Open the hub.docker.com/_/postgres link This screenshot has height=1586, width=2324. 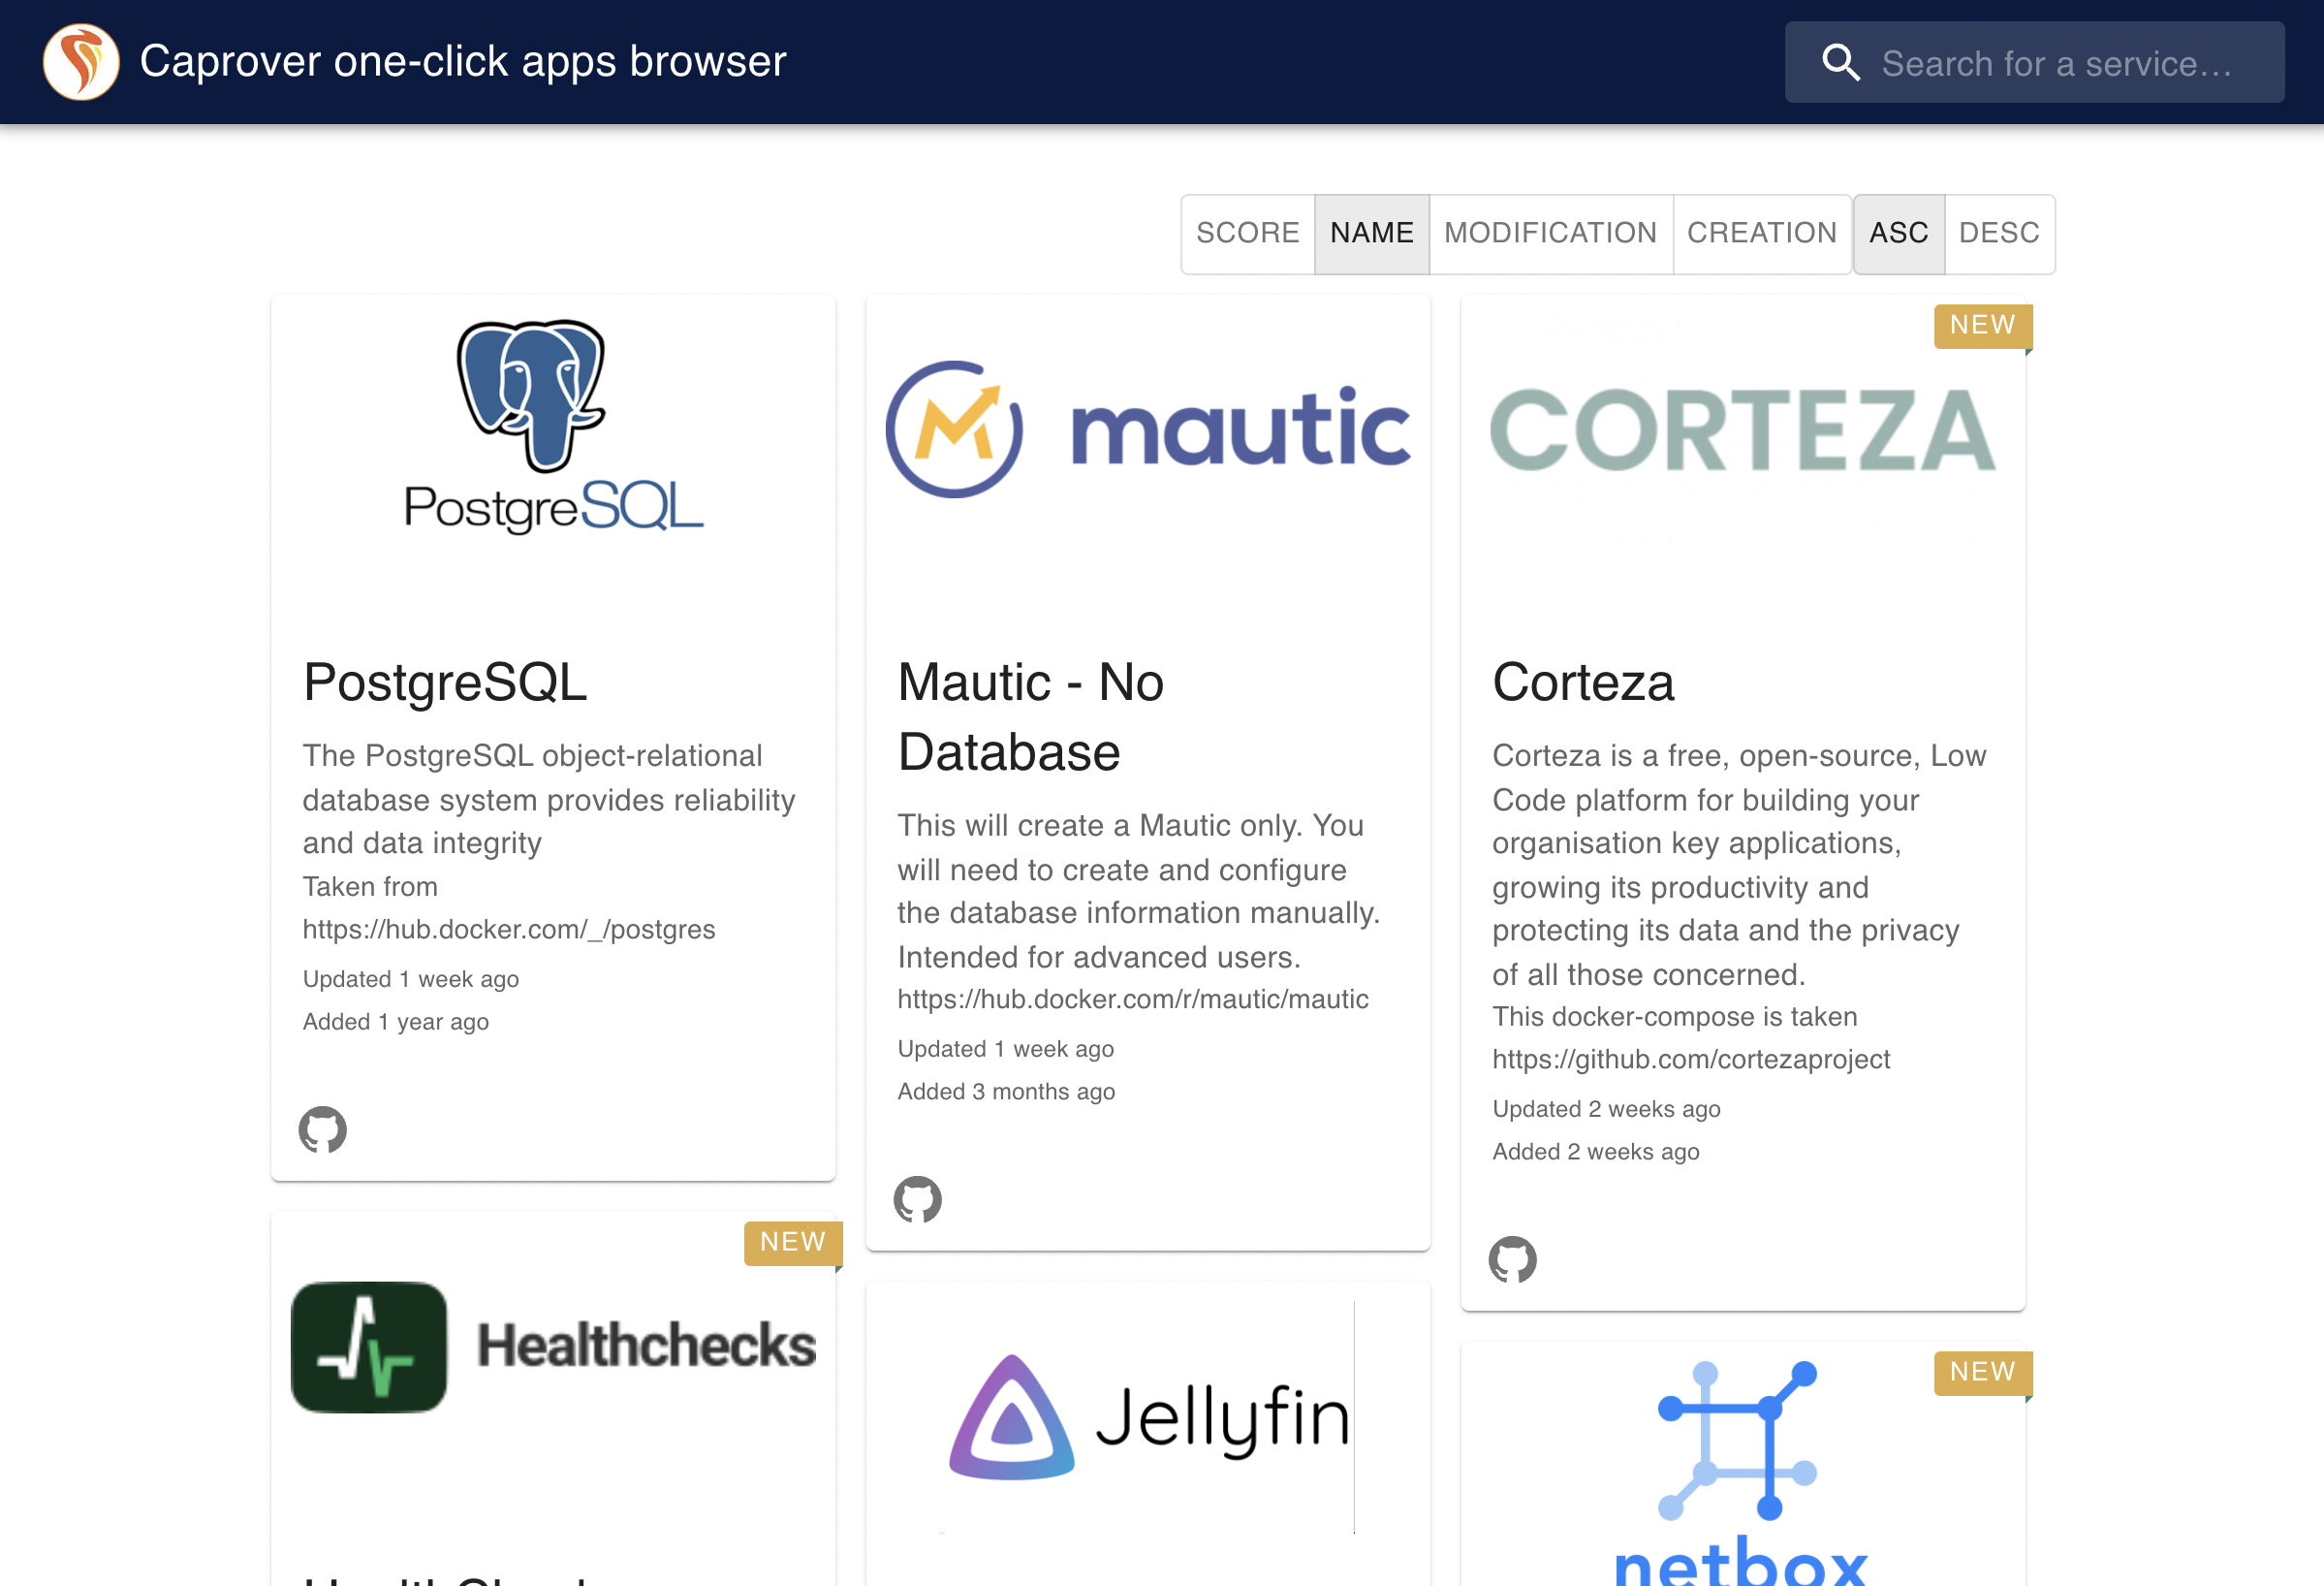click(509, 930)
